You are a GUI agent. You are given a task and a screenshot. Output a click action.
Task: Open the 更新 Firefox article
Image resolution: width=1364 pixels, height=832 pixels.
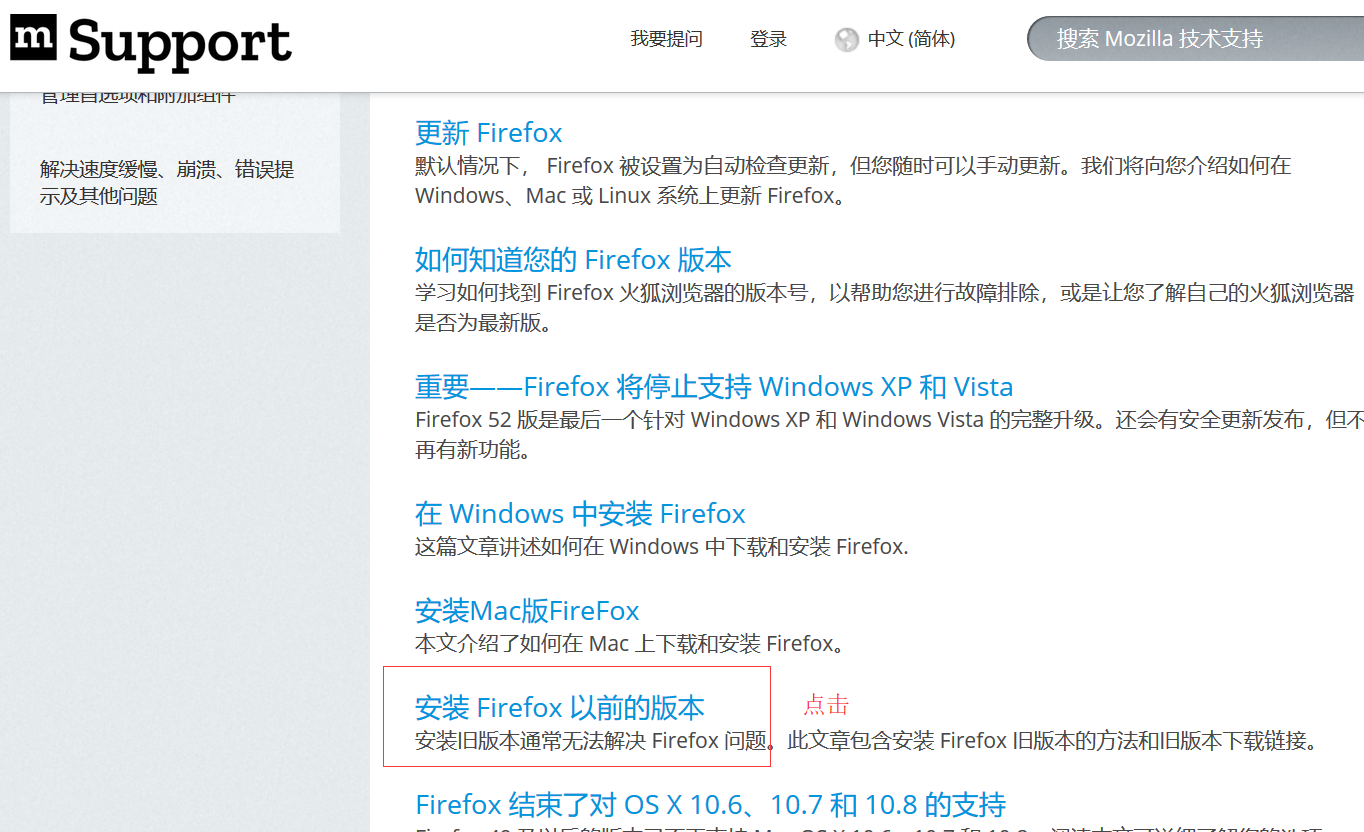pyautogui.click(x=489, y=132)
